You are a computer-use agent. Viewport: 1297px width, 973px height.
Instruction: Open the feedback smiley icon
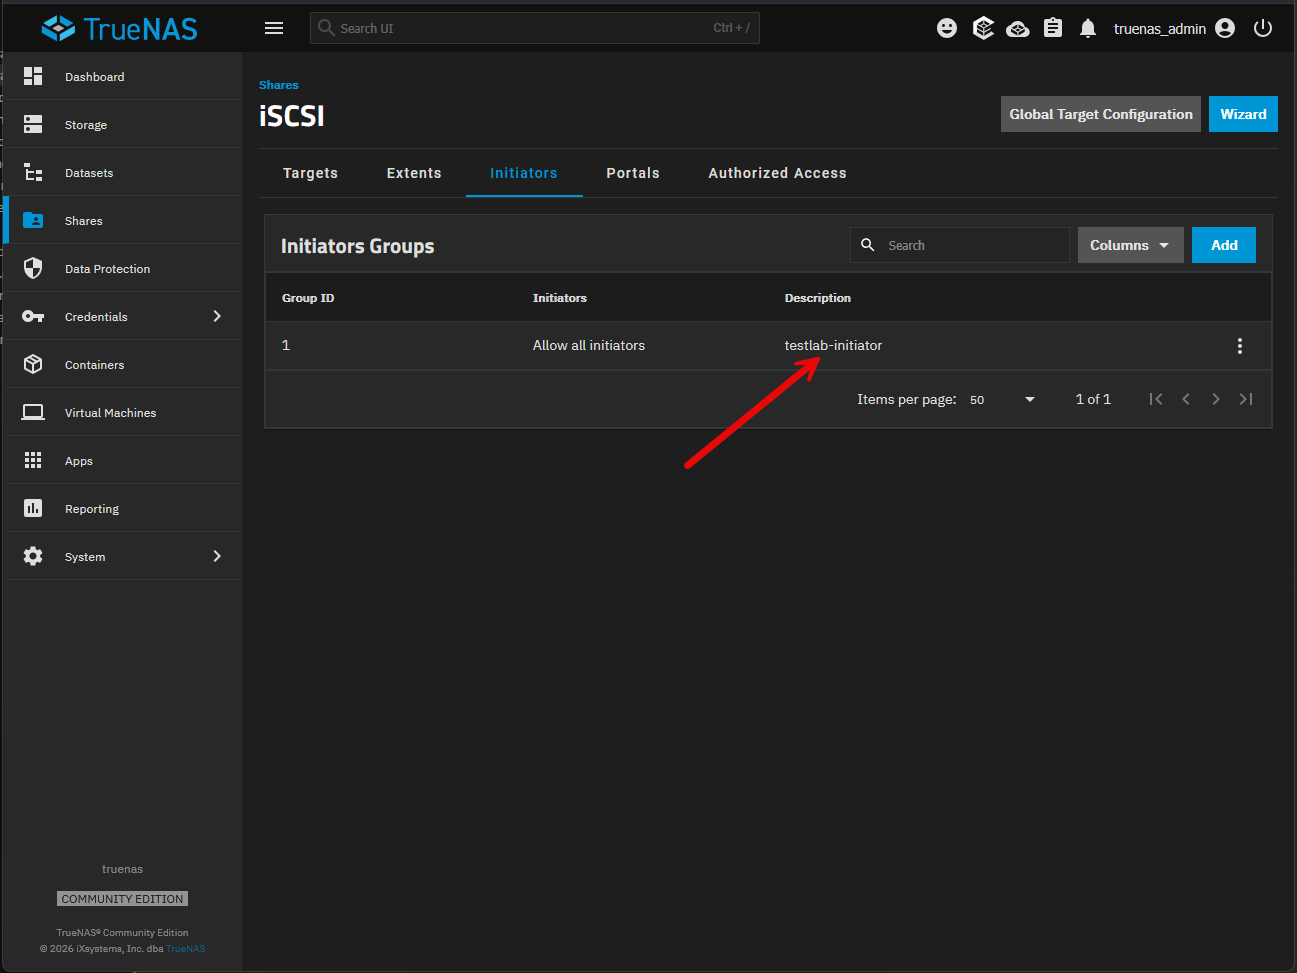tap(947, 28)
